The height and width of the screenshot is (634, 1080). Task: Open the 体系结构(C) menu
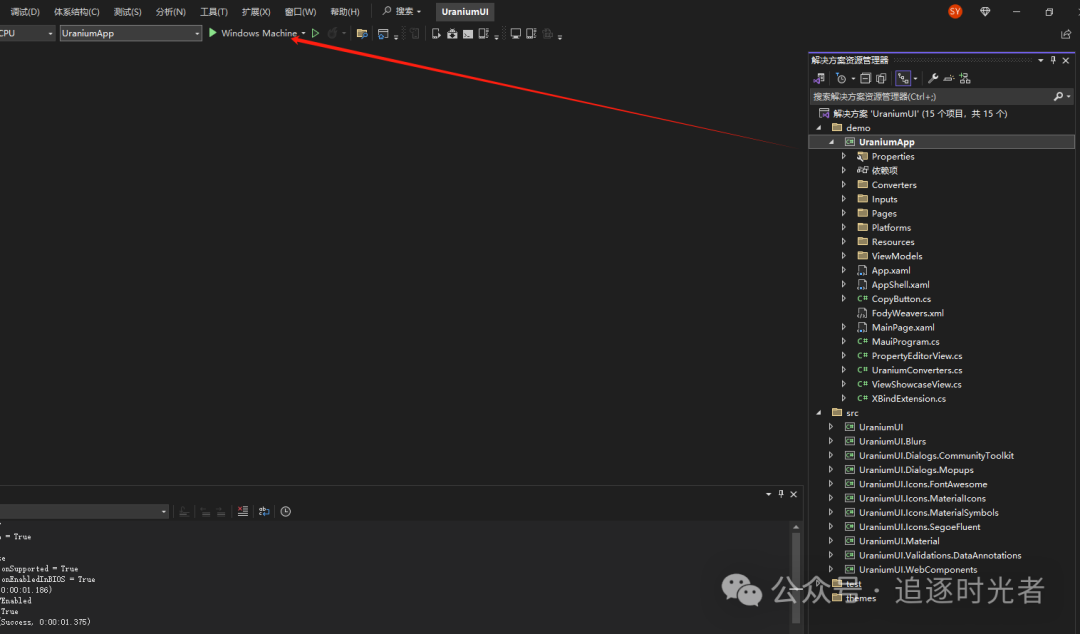pos(76,12)
